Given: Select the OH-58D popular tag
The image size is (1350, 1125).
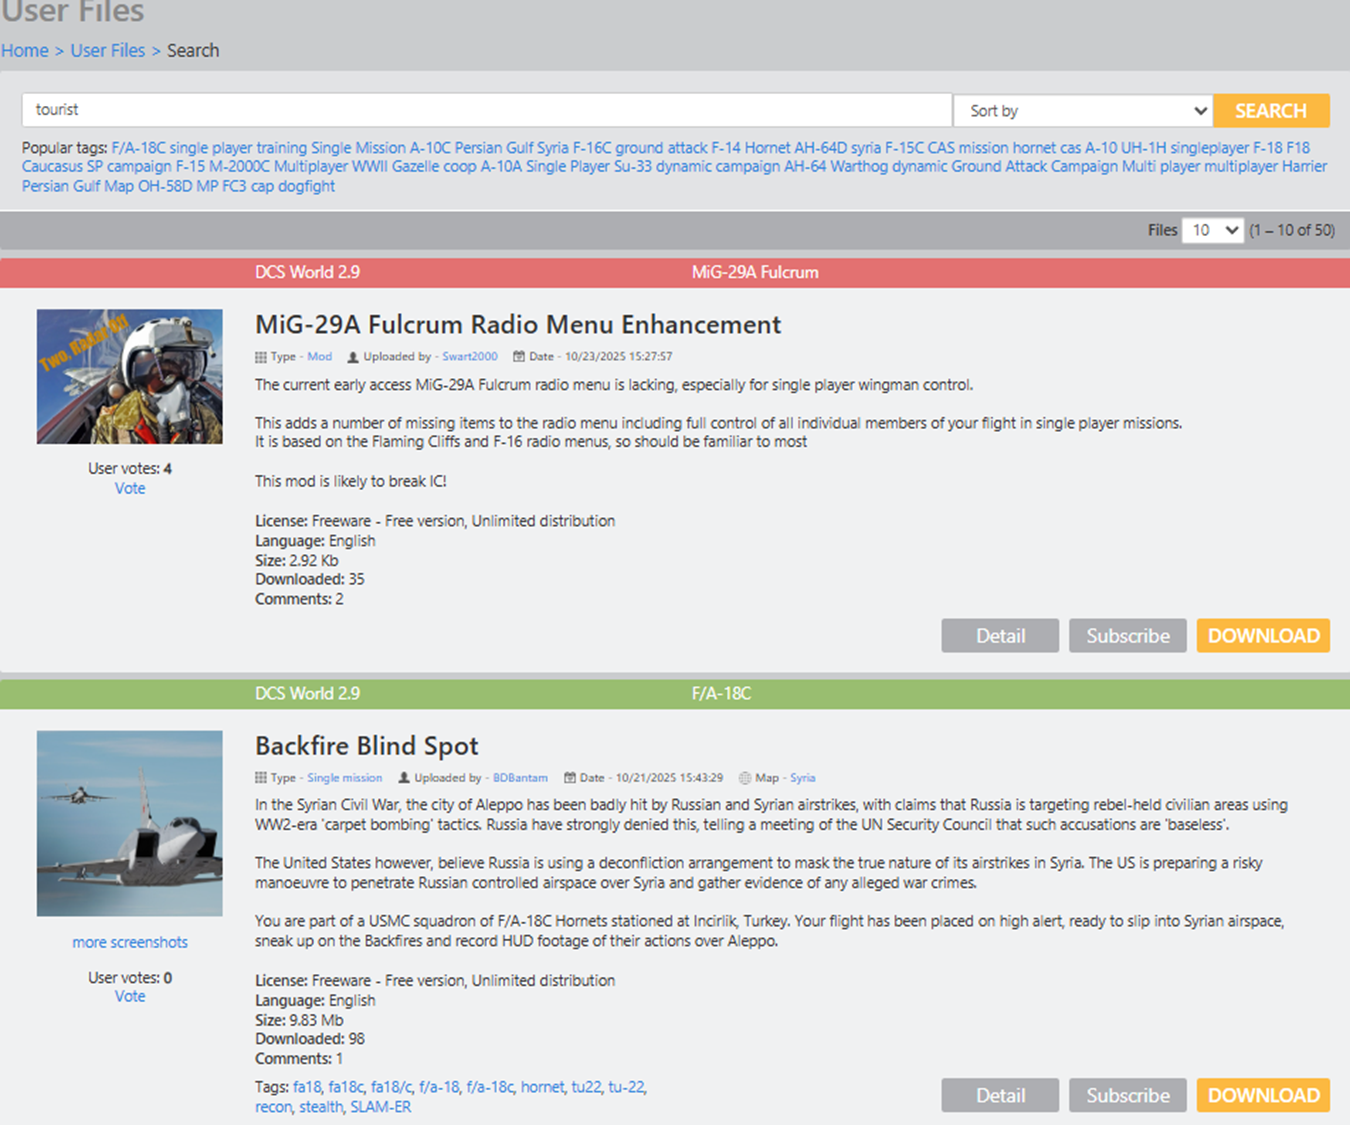Looking at the screenshot, I should coord(165,186).
